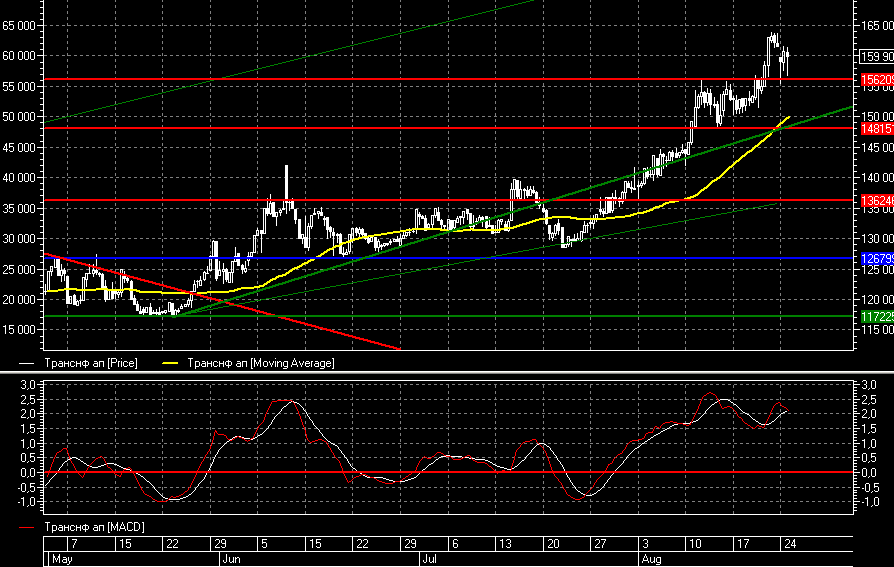This screenshot has height=567, width=894.
Task: Click the white Price legend line swatch
Action: coord(28,363)
